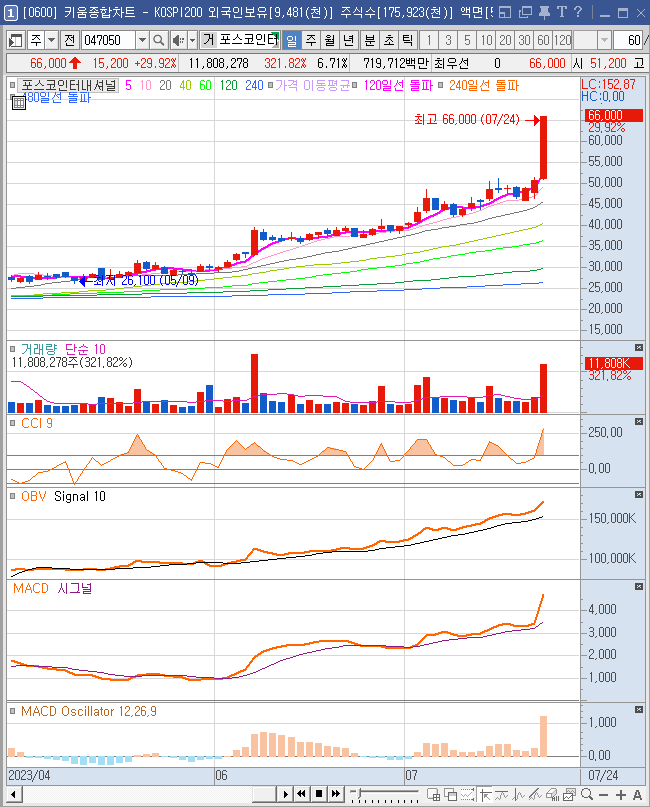Choose the 1 interval button
The height and width of the screenshot is (807, 650).
click(429, 40)
